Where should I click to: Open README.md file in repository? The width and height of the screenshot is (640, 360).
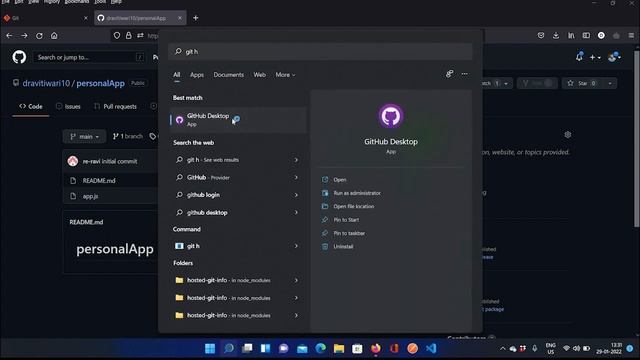tap(99, 180)
